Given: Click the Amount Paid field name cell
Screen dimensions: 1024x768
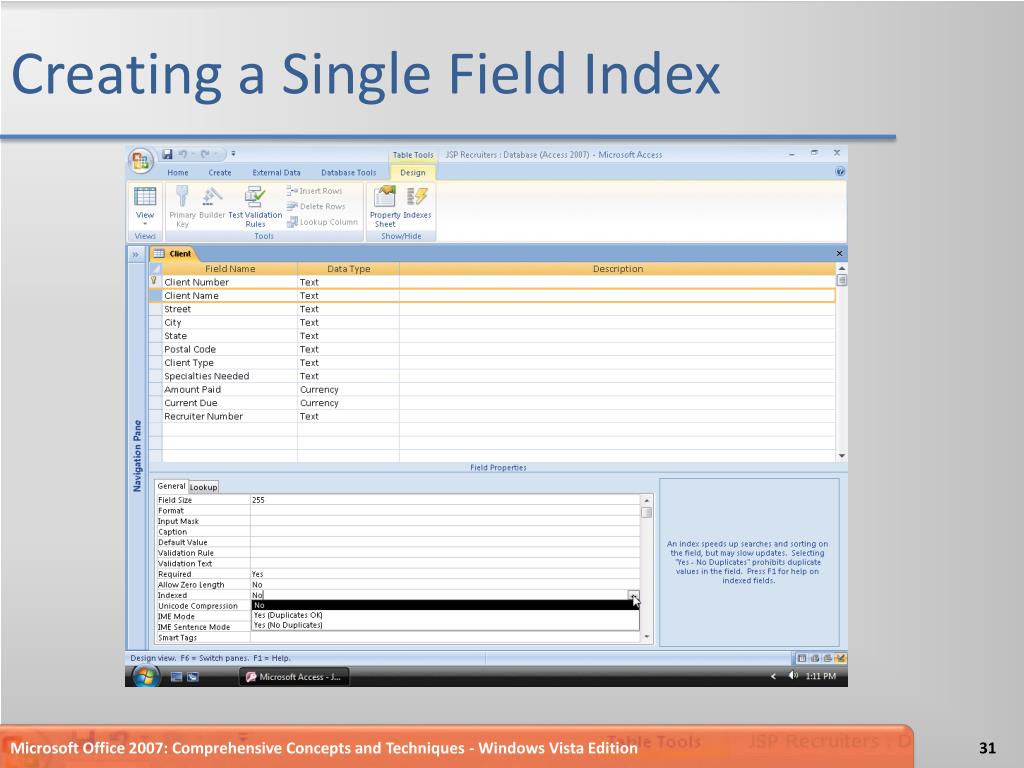Looking at the screenshot, I should [229, 389].
